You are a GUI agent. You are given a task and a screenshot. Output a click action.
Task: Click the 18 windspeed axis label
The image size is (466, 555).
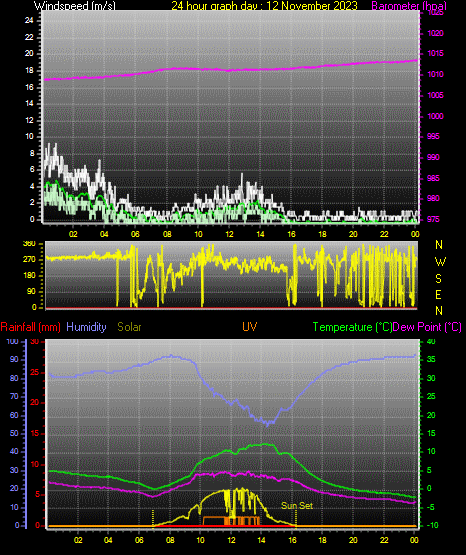(x=29, y=70)
